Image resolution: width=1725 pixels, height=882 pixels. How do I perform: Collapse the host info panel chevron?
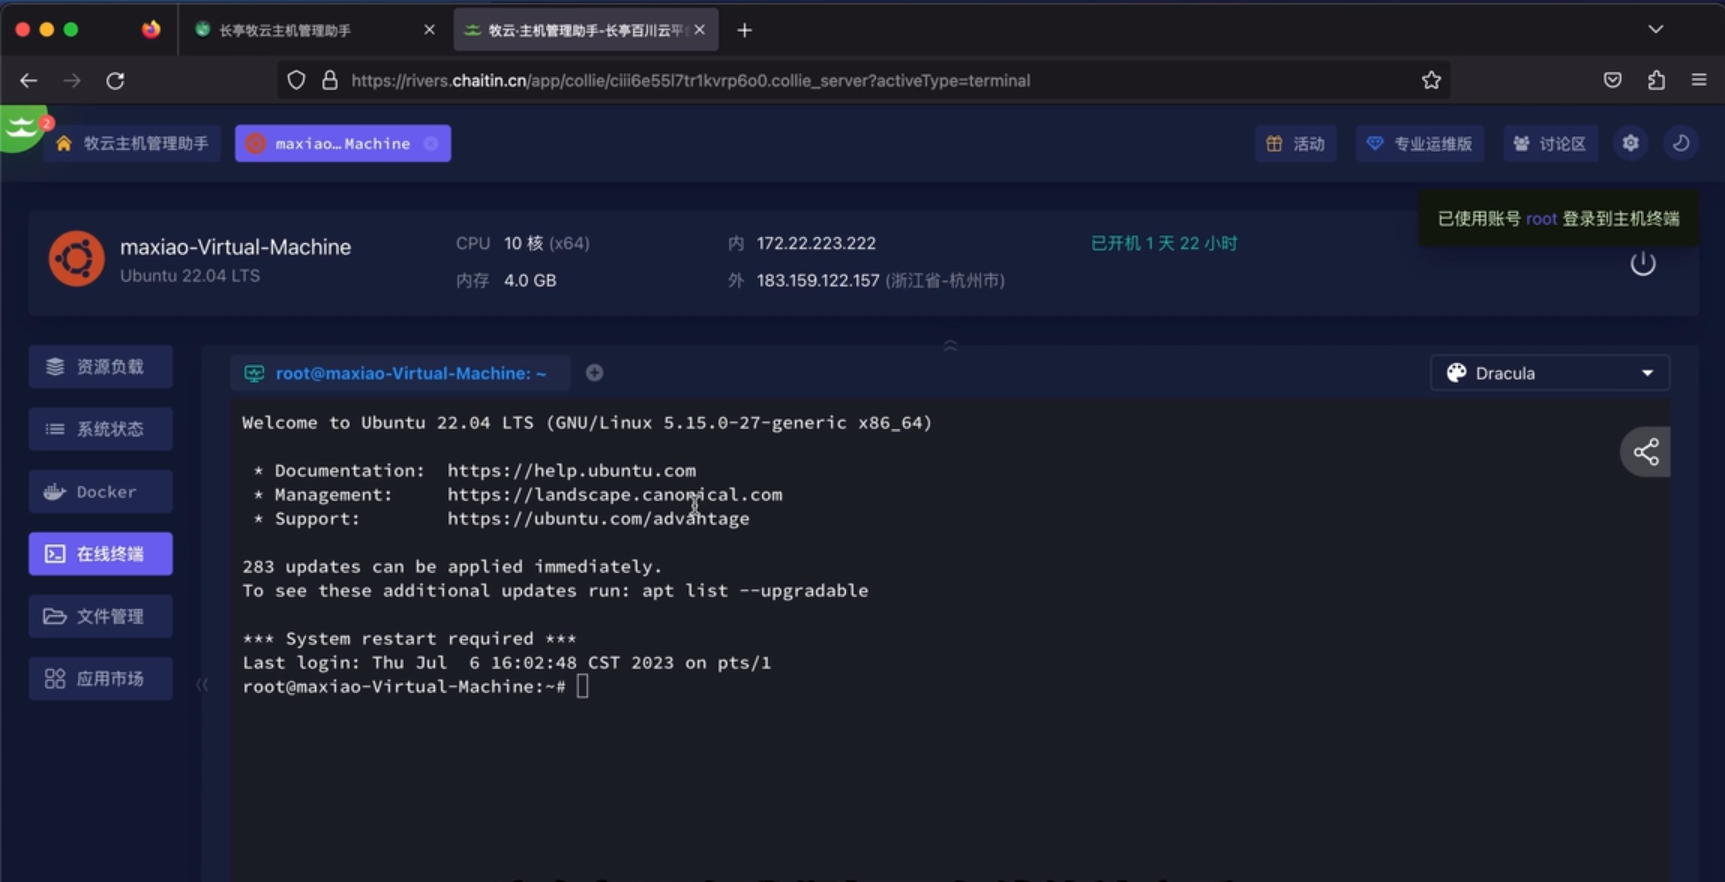pyautogui.click(x=950, y=345)
